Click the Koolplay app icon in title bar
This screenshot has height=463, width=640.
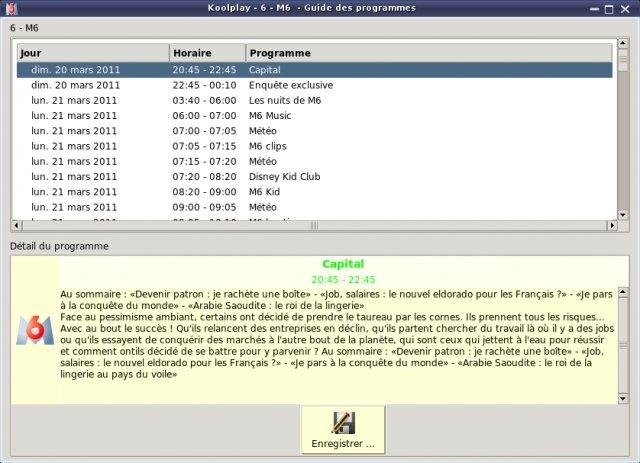(11, 8)
